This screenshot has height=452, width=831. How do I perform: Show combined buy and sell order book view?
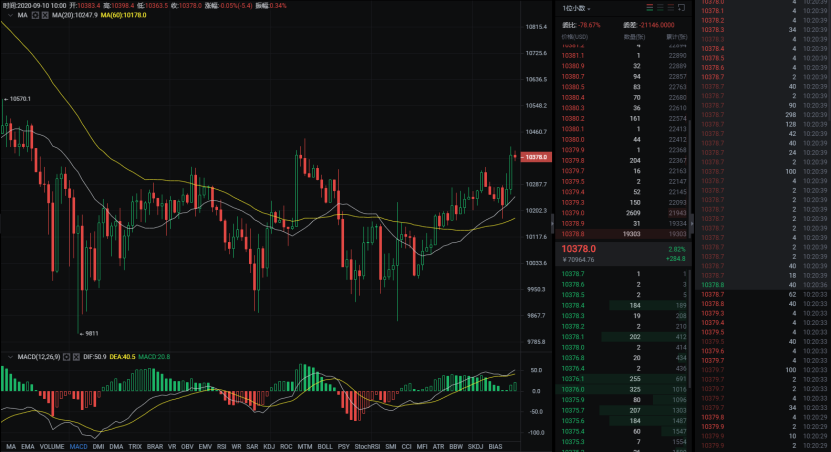click(649, 8)
